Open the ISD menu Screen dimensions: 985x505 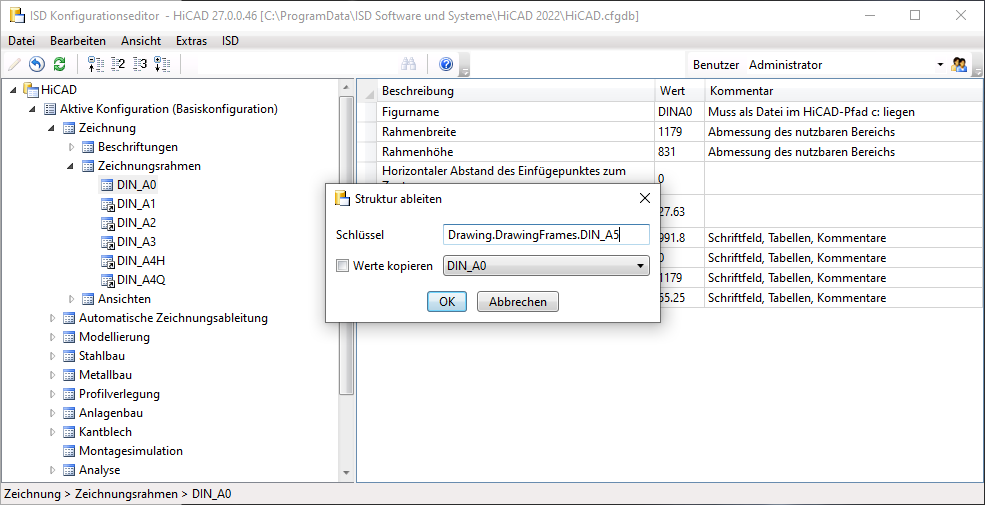pyautogui.click(x=231, y=41)
